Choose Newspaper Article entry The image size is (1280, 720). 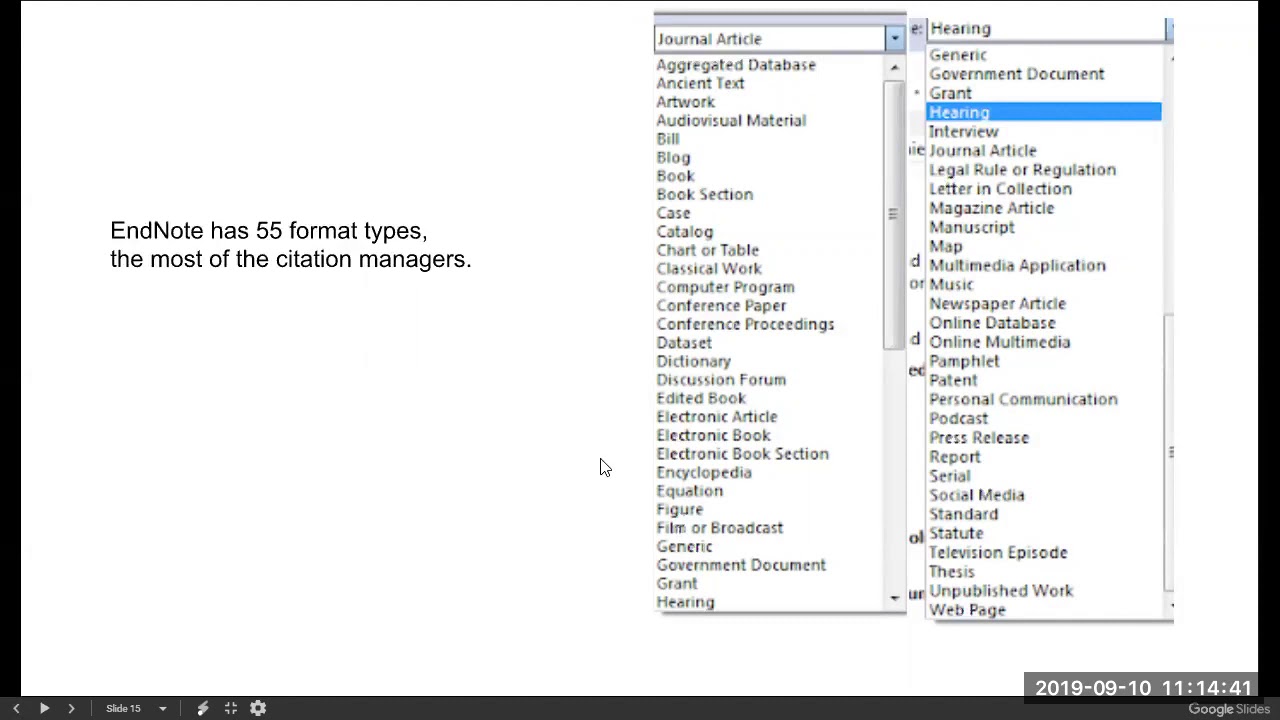[x=997, y=303]
